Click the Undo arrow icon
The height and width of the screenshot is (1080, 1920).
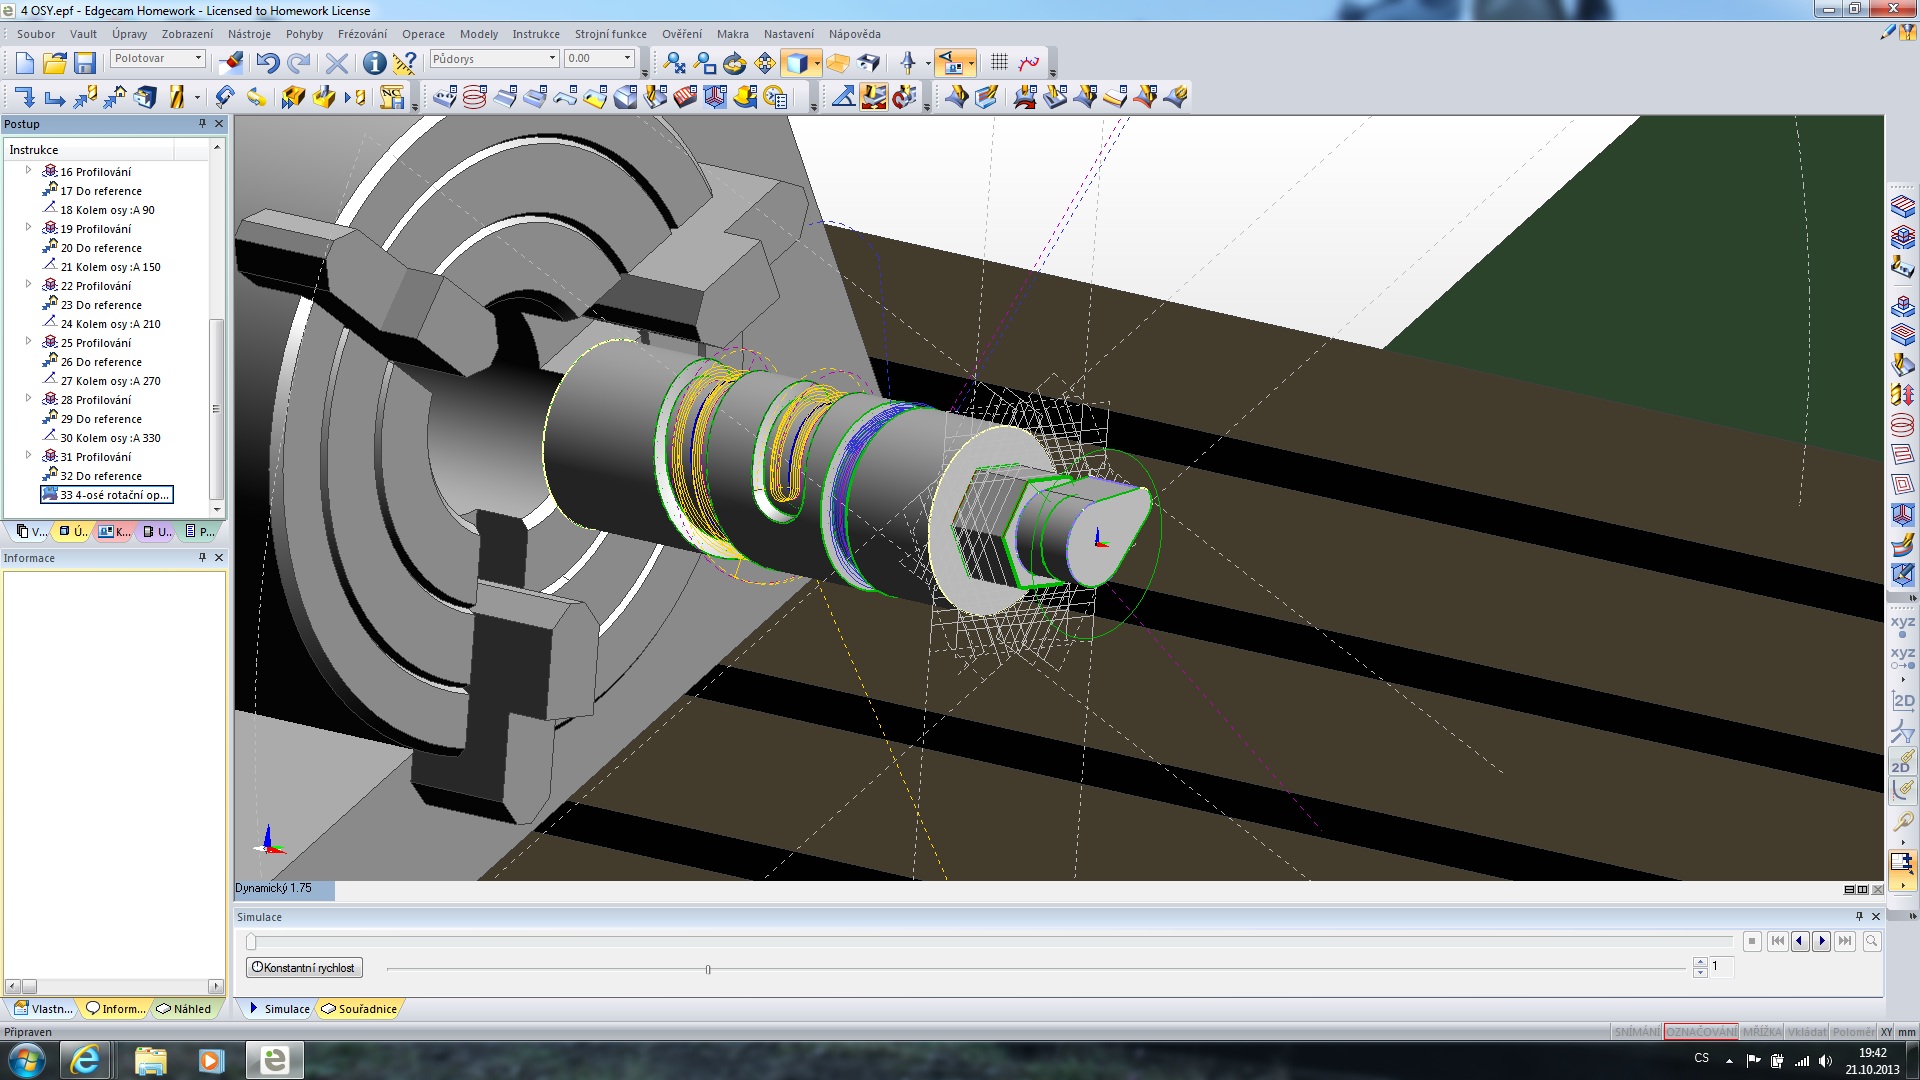(x=267, y=63)
